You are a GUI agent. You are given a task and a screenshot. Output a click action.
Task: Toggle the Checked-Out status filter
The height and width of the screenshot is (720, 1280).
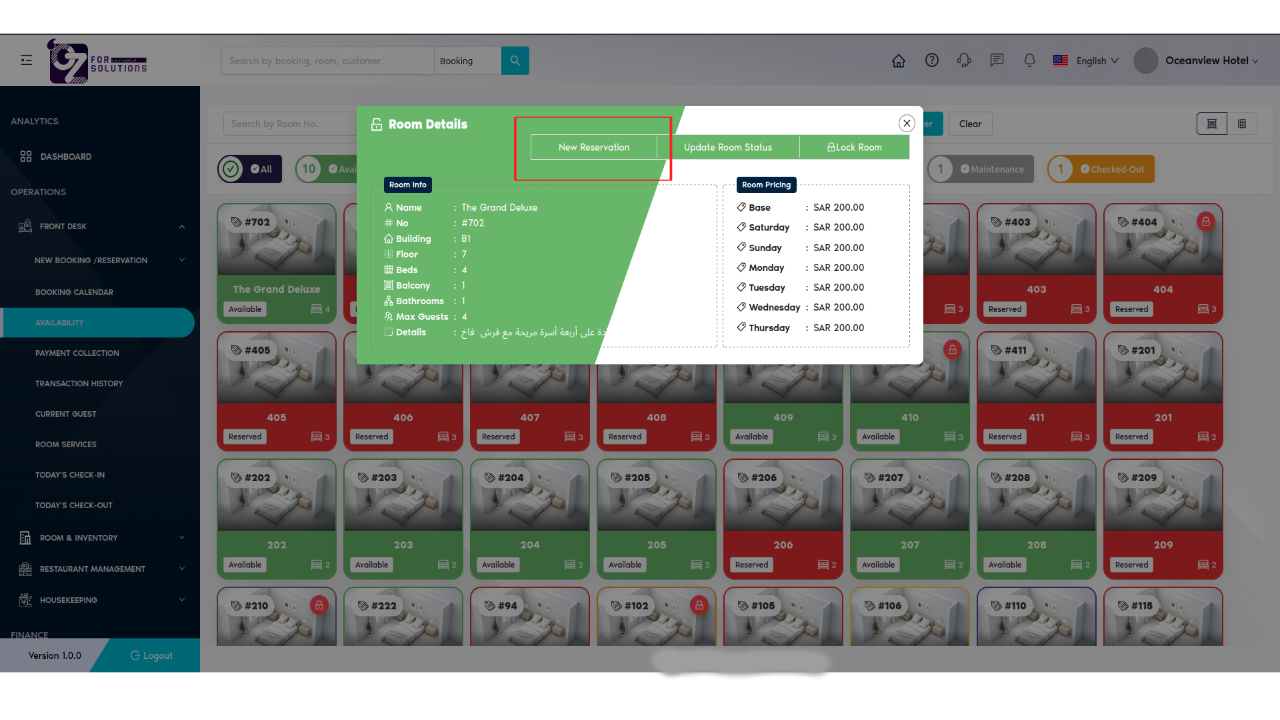coord(1100,169)
